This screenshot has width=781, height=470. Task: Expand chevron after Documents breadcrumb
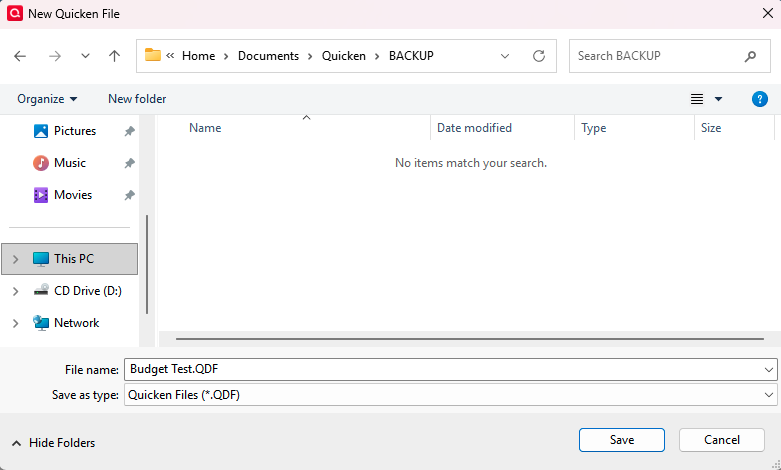(x=310, y=56)
